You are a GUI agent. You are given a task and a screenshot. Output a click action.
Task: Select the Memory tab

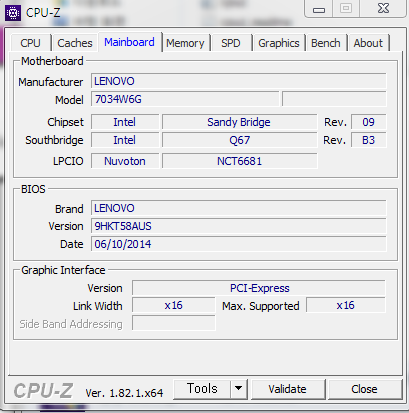(185, 43)
